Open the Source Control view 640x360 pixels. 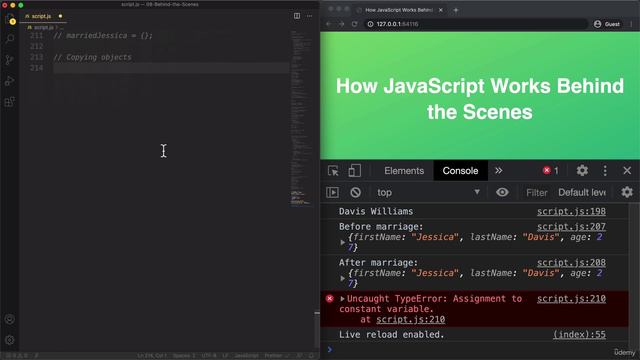(10, 60)
